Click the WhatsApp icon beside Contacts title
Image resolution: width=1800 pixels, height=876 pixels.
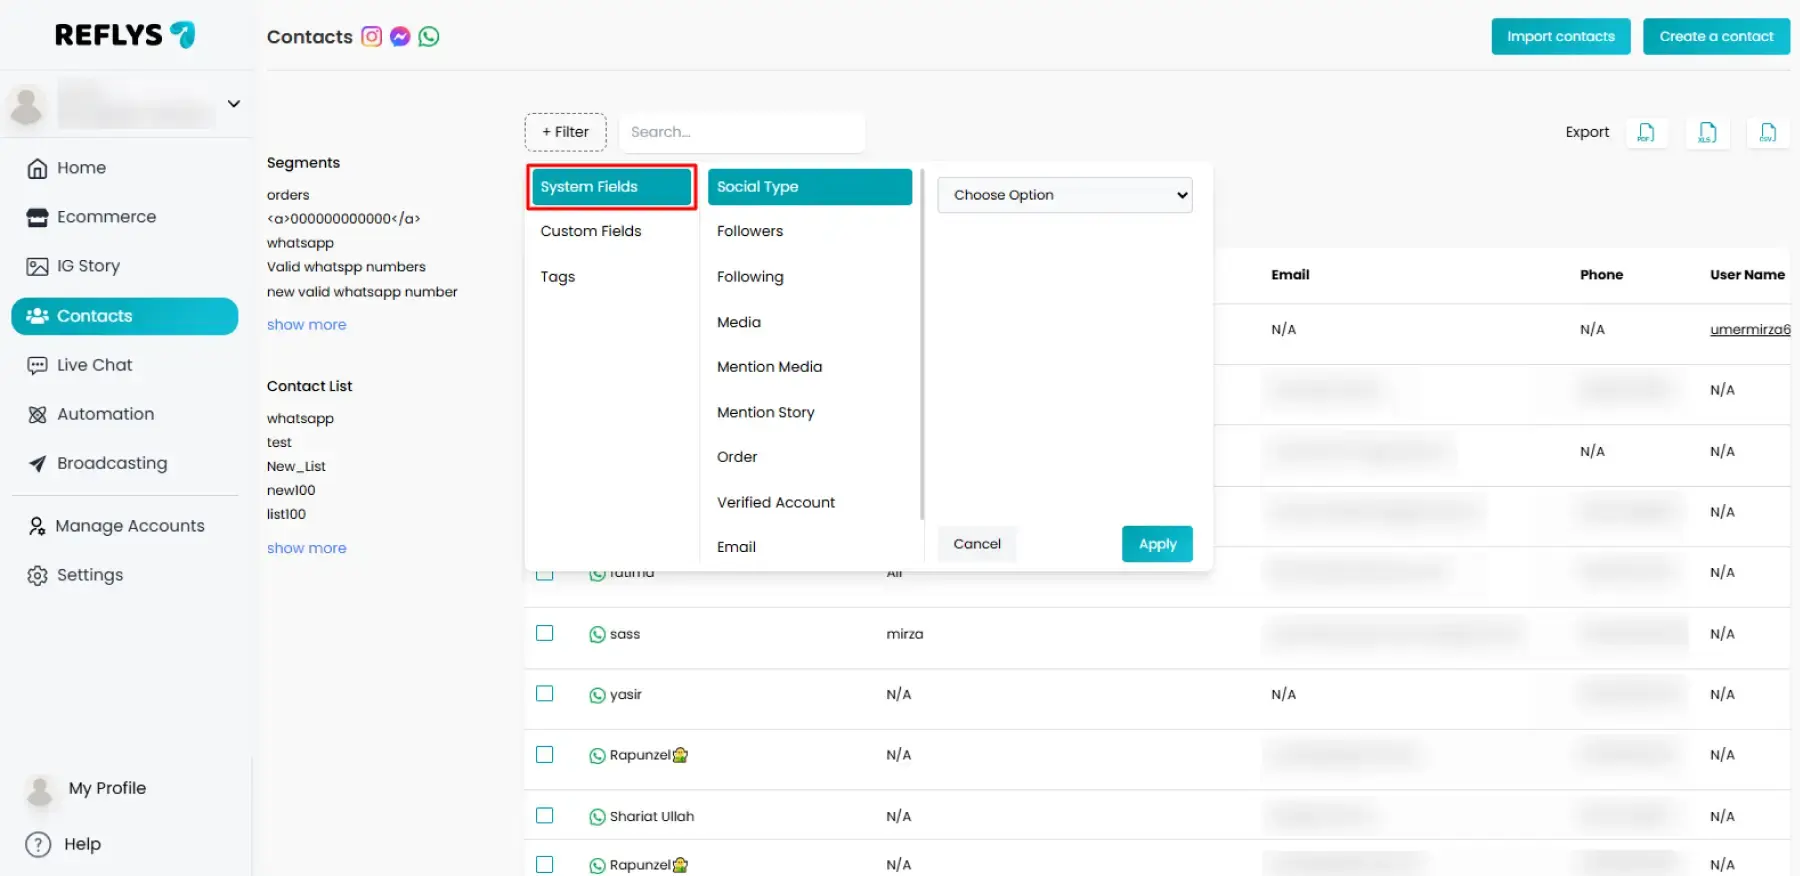(429, 37)
